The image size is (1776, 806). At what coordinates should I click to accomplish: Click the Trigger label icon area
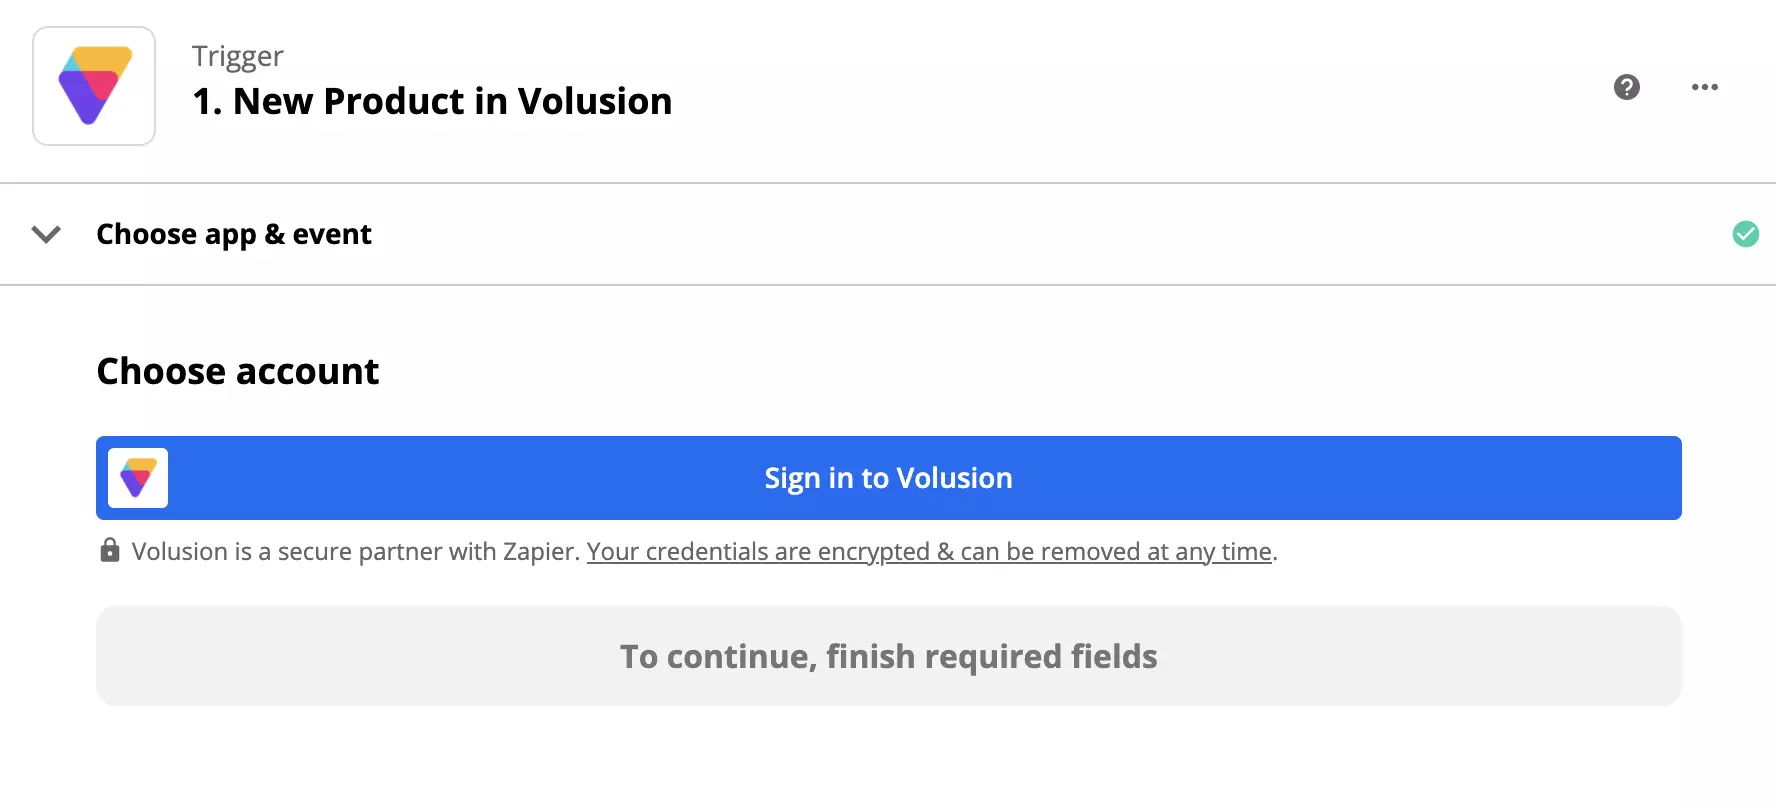[x=237, y=56]
